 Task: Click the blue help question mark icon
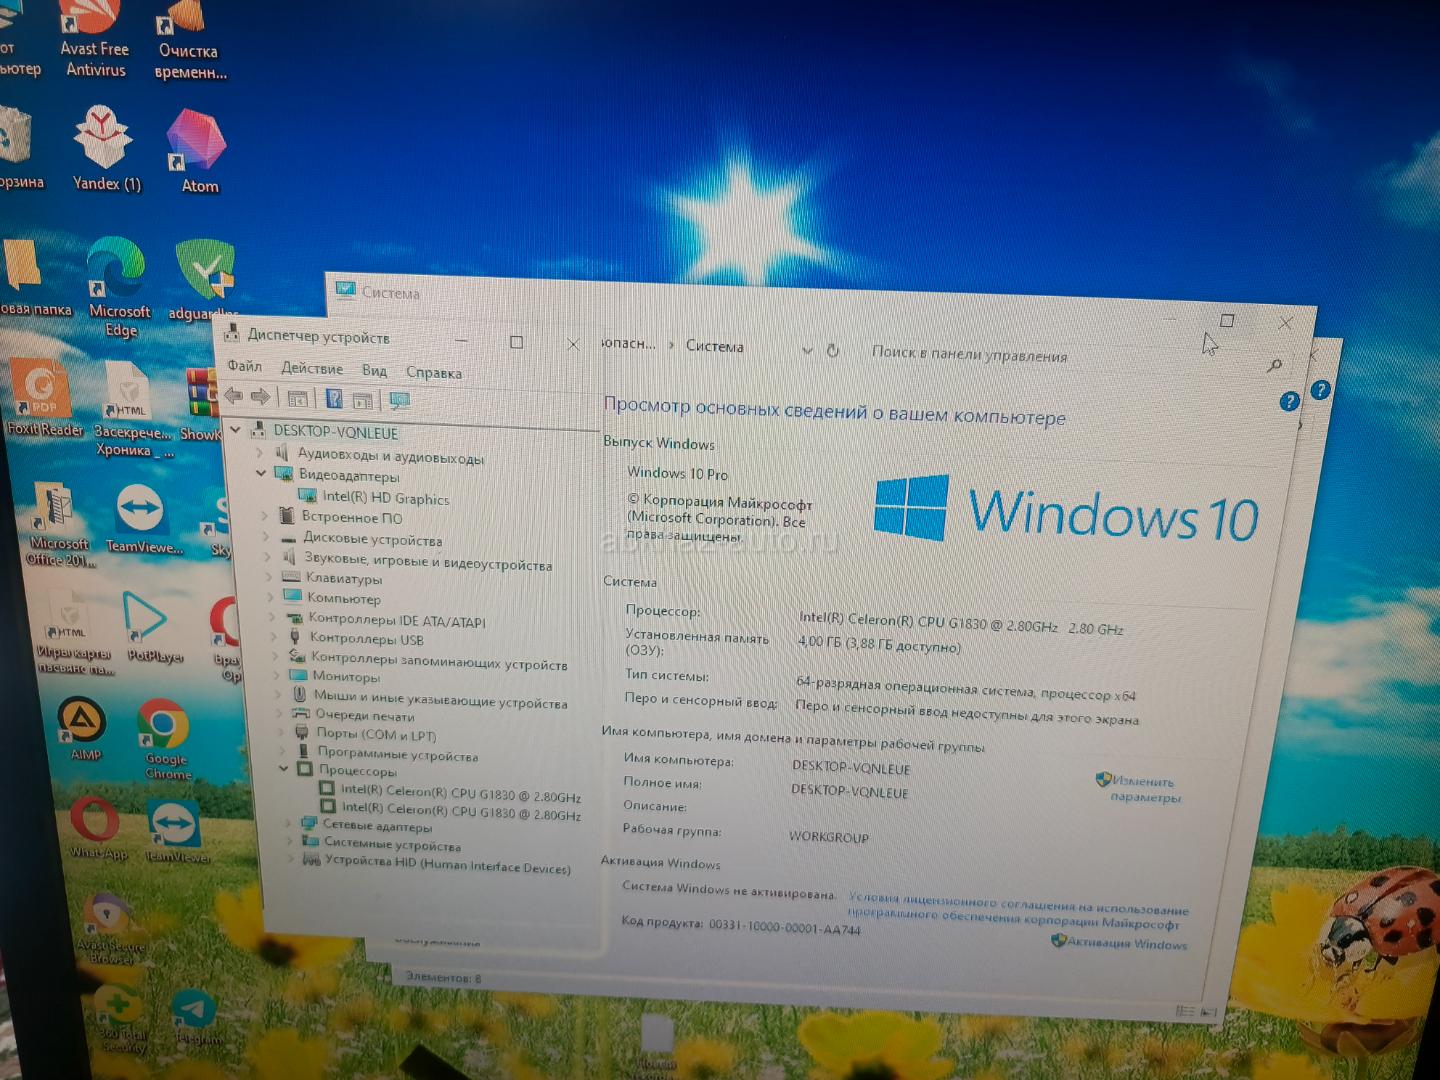click(x=1289, y=402)
